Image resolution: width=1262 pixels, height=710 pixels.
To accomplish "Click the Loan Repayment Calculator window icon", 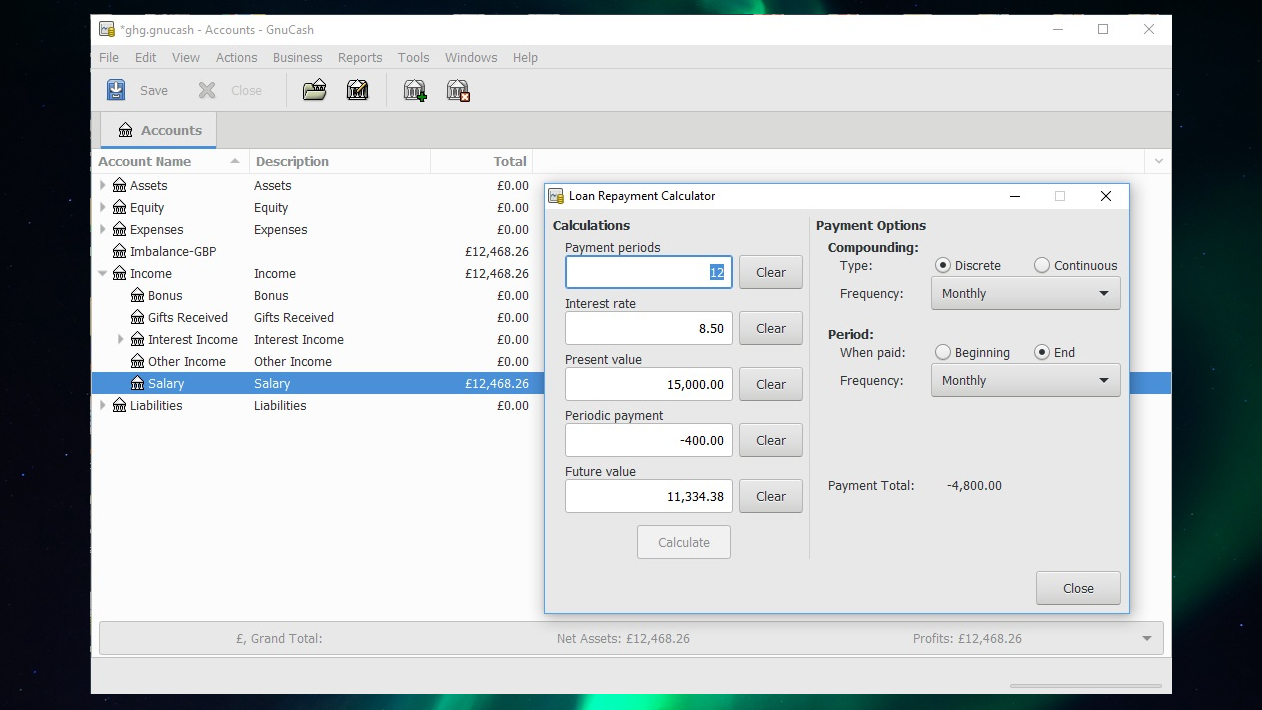I will 556,196.
